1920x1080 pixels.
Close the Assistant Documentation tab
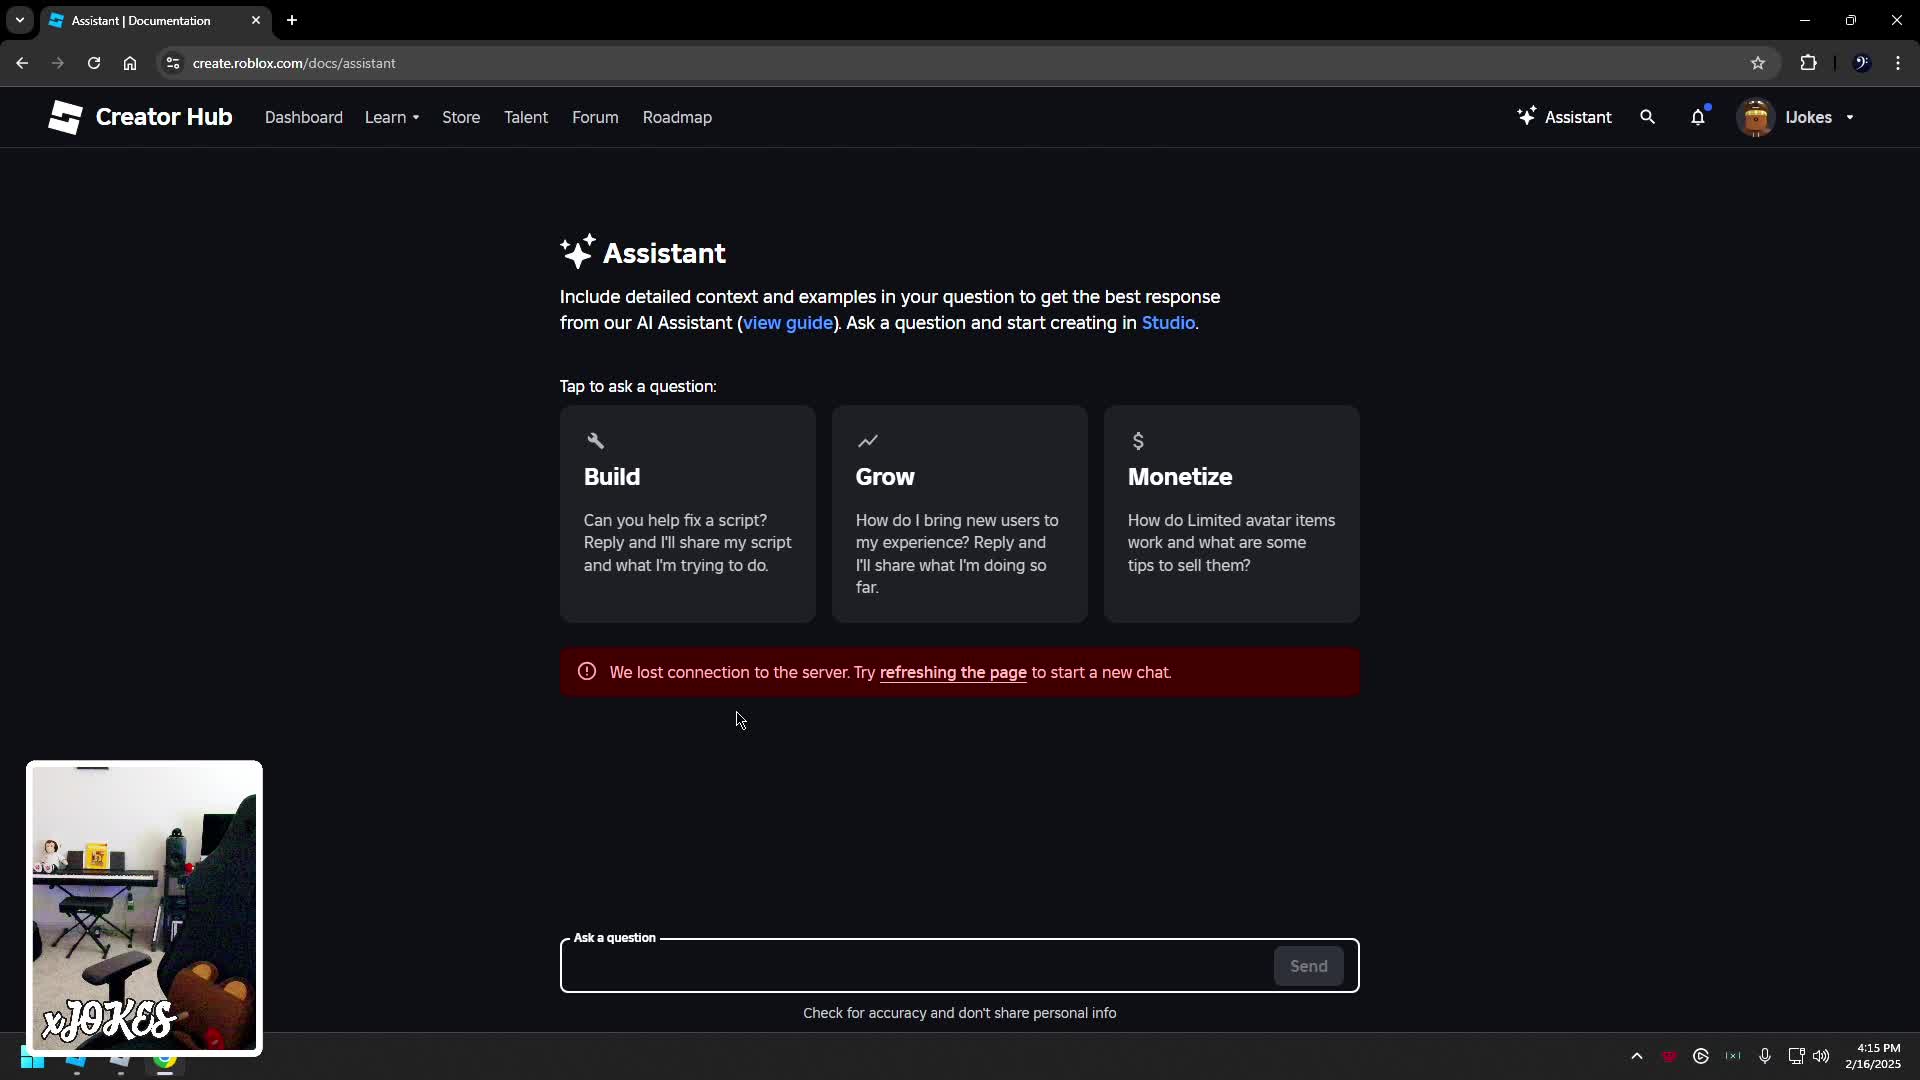(256, 20)
